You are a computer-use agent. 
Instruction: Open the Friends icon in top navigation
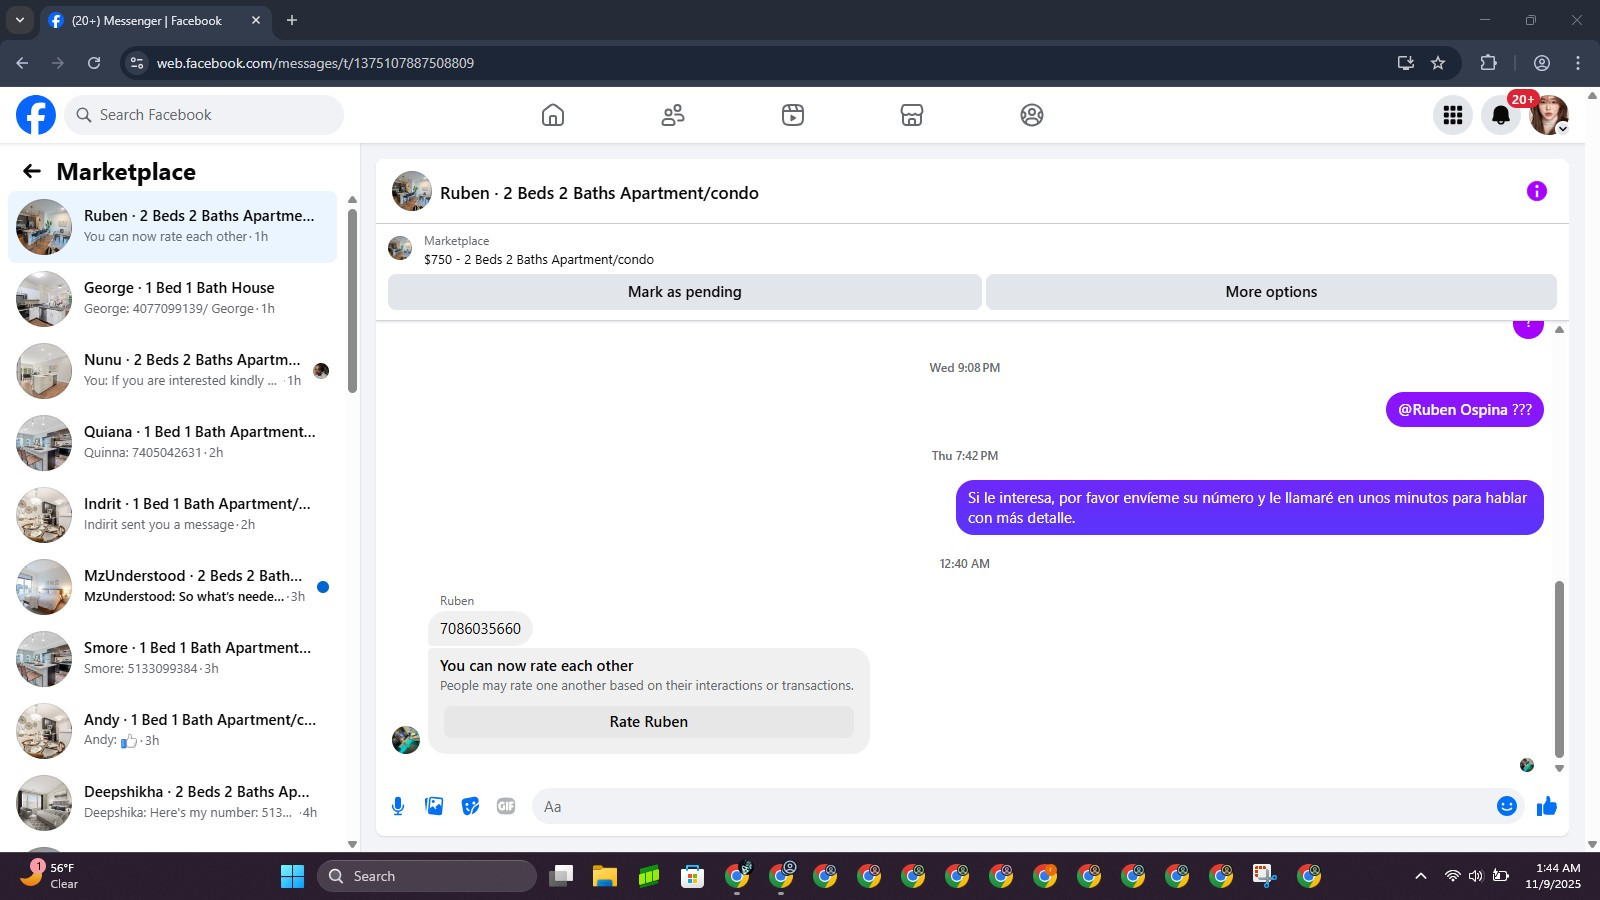click(x=673, y=115)
